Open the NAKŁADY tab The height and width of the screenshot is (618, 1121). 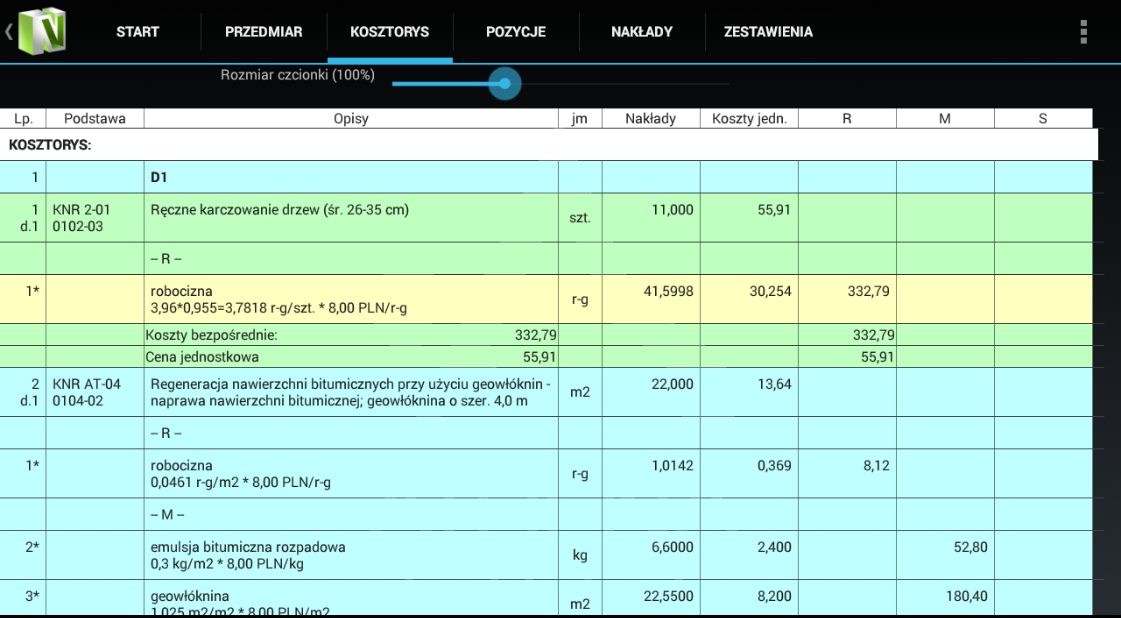[x=642, y=31]
